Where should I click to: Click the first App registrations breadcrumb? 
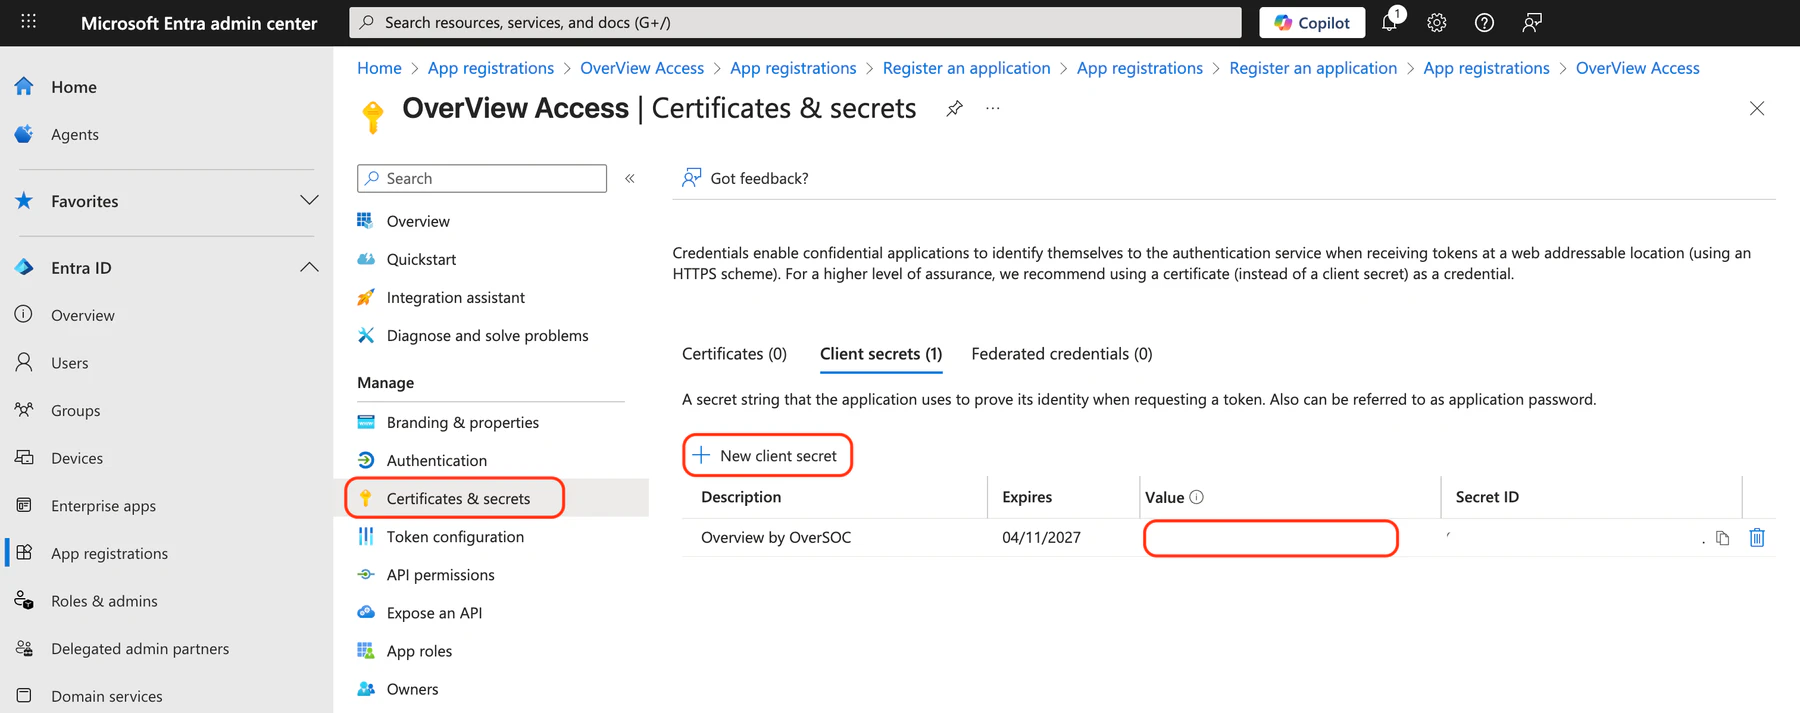pos(491,68)
